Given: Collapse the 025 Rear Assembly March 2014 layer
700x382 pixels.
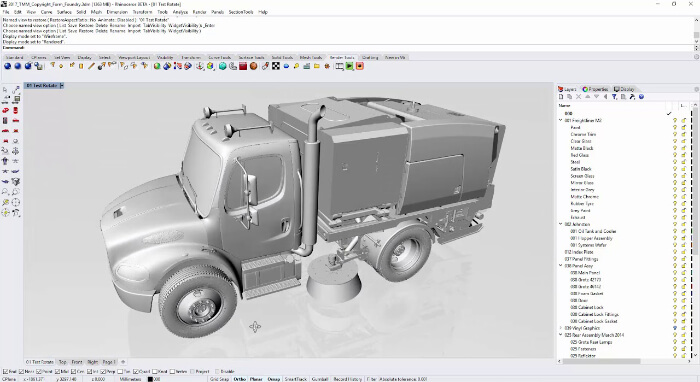Looking at the screenshot, I should click(561, 335).
